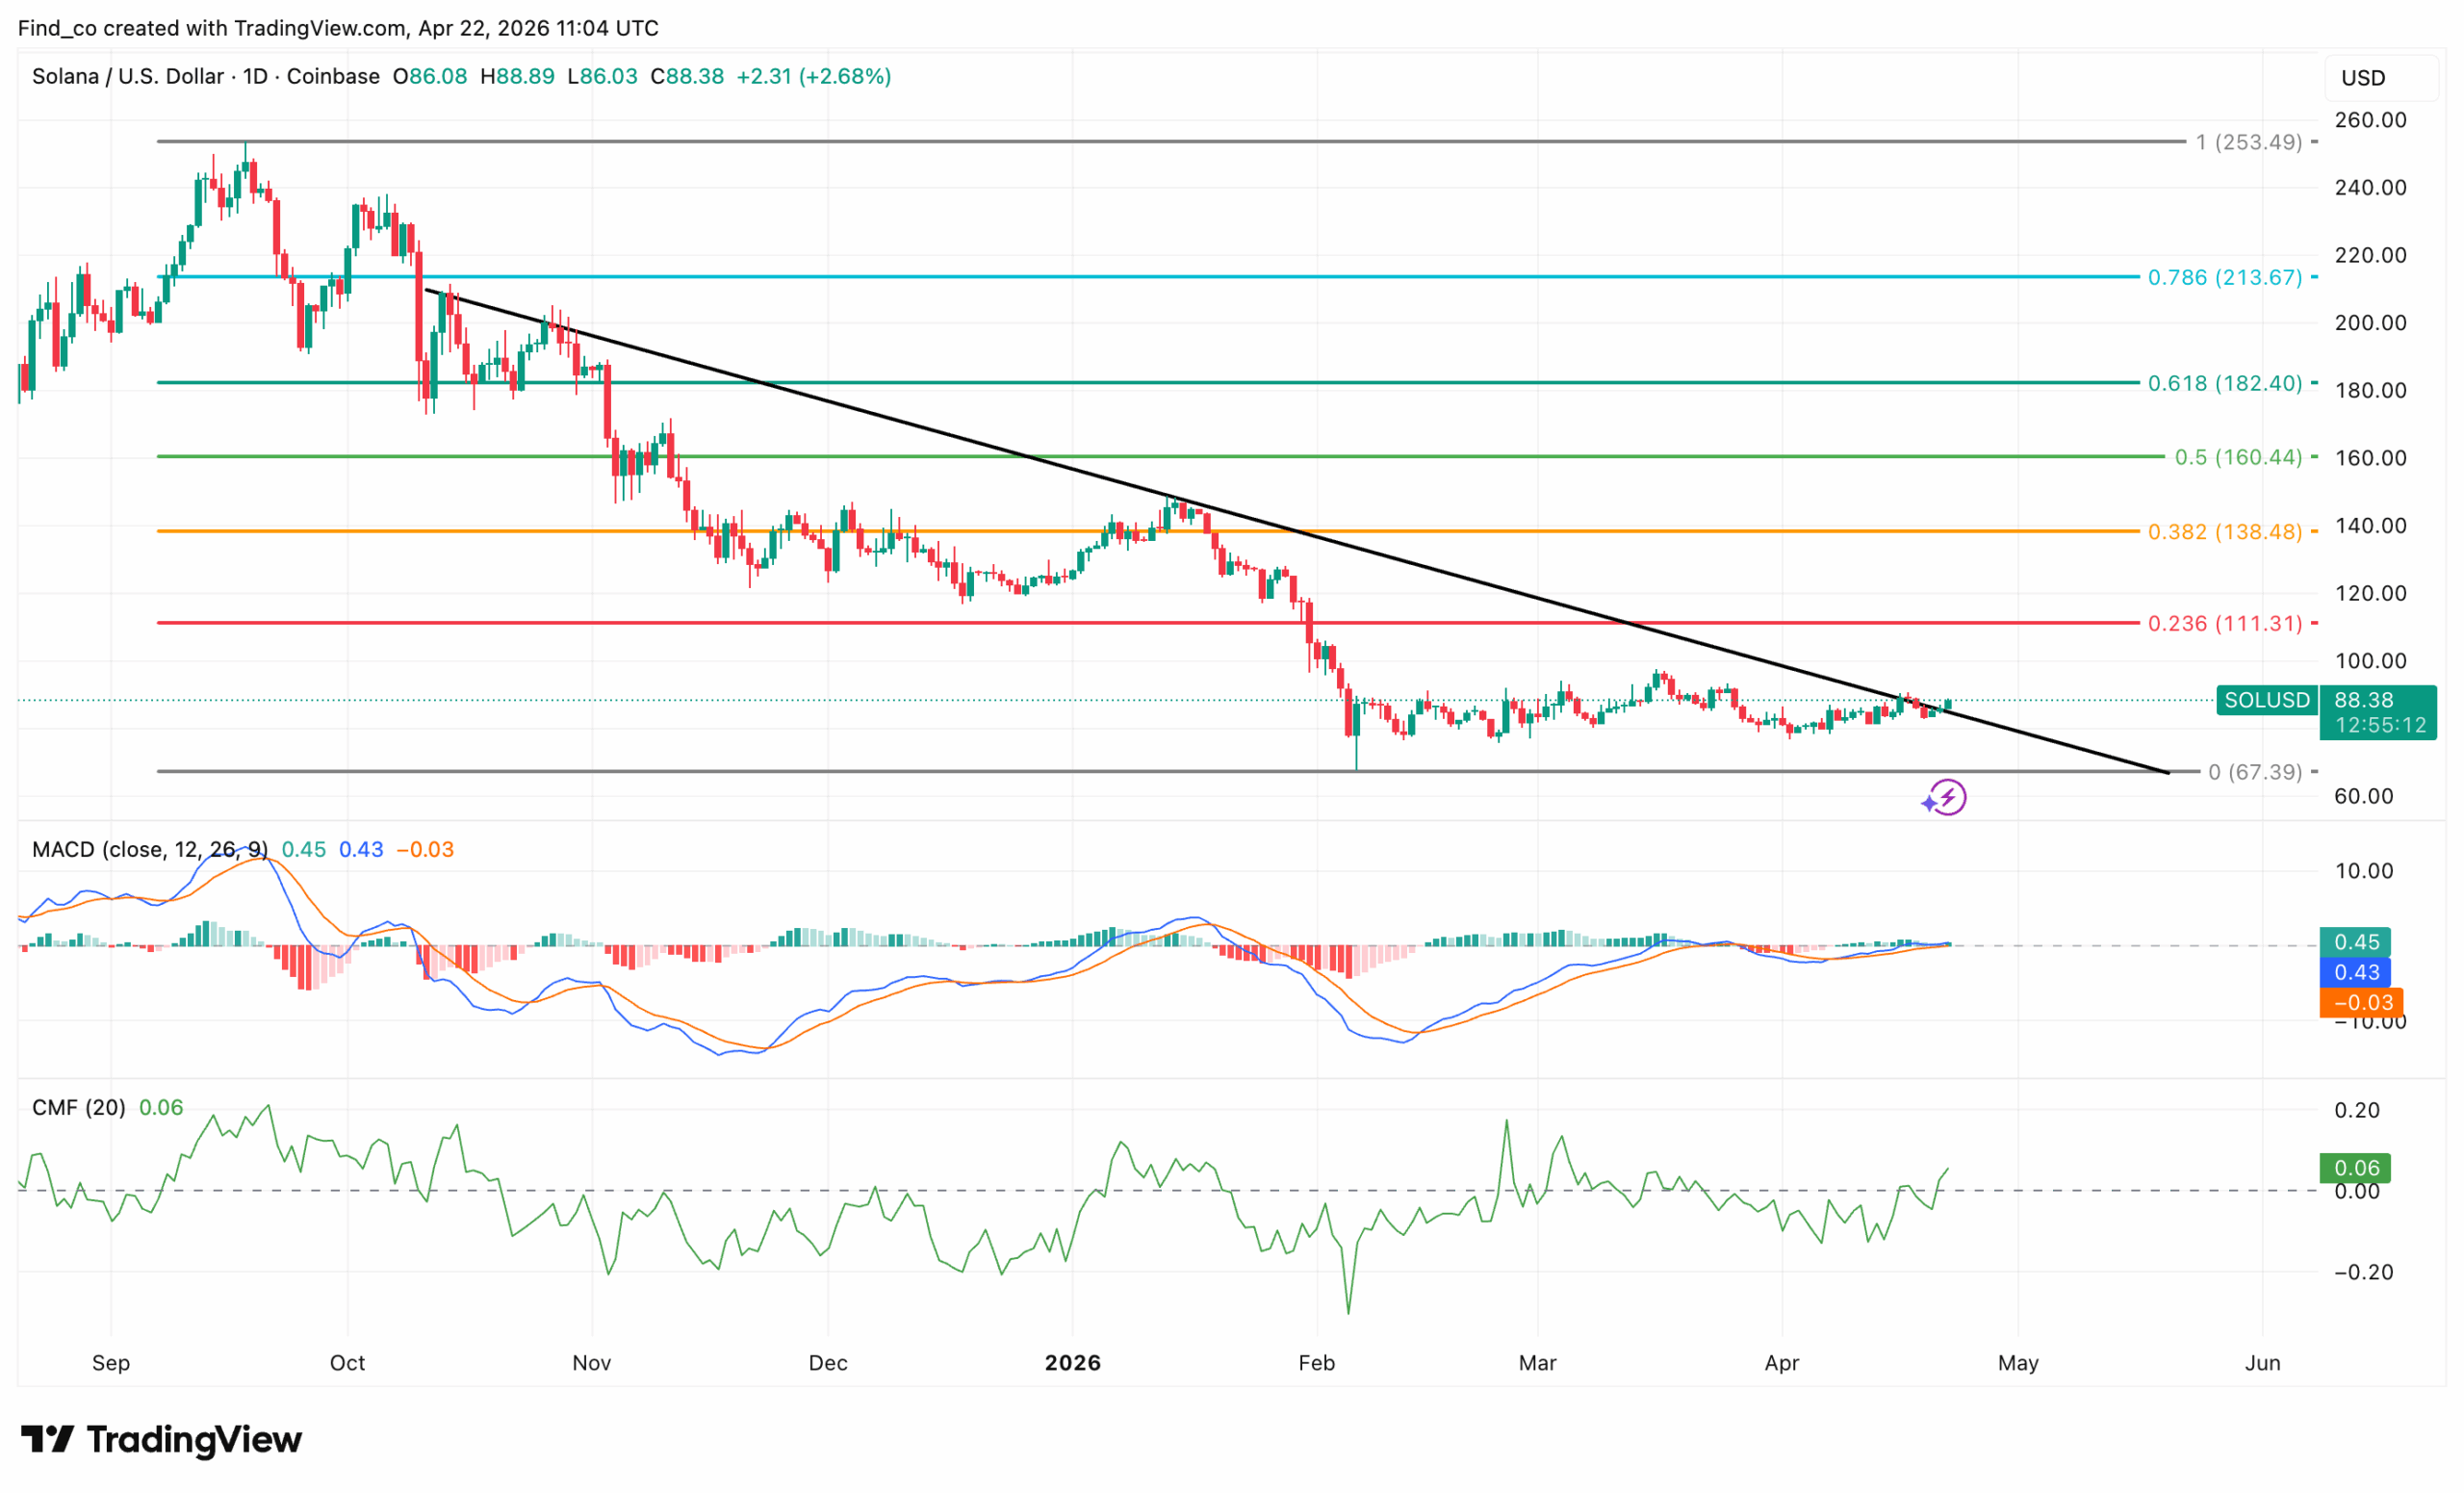Click the Fib level 0 (67.39) label
Viewport: 2464px width, 1493px height.
pyautogui.click(x=2255, y=772)
